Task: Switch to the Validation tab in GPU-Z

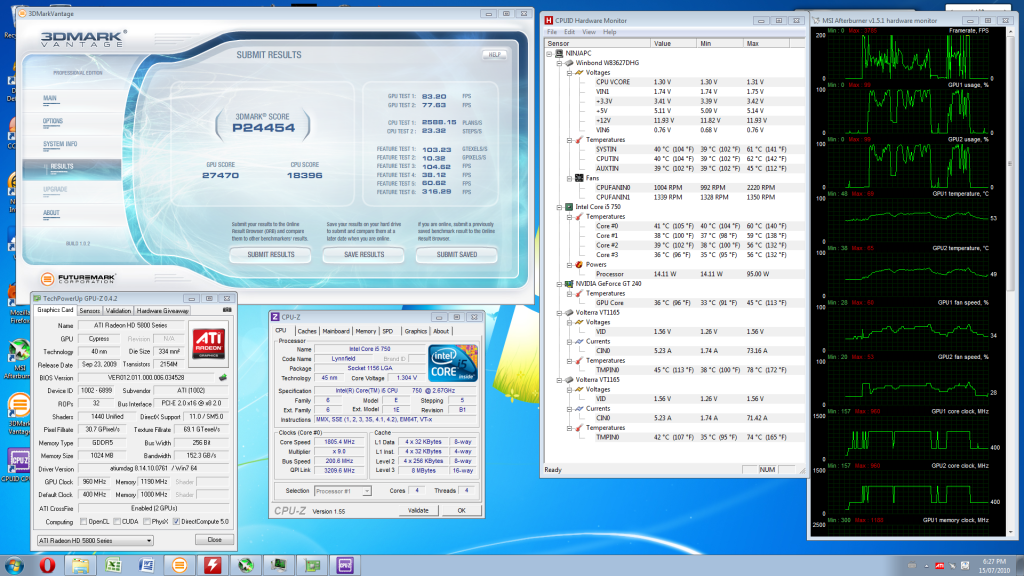Action: click(118, 311)
